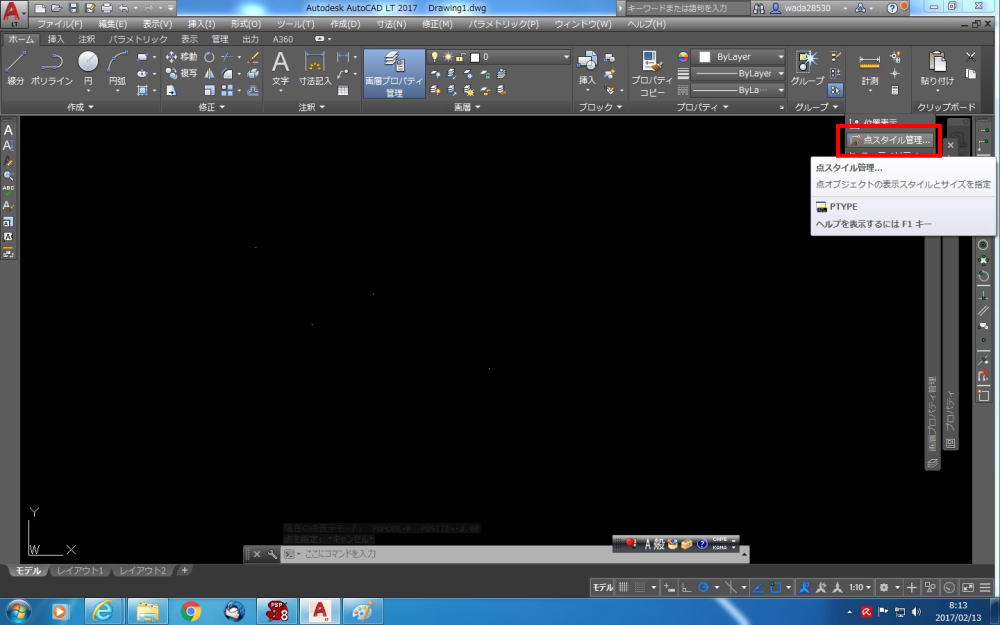Click 点スタイル管理... menu entry
The width and height of the screenshot is (1000, 625).
coord(890,140)
